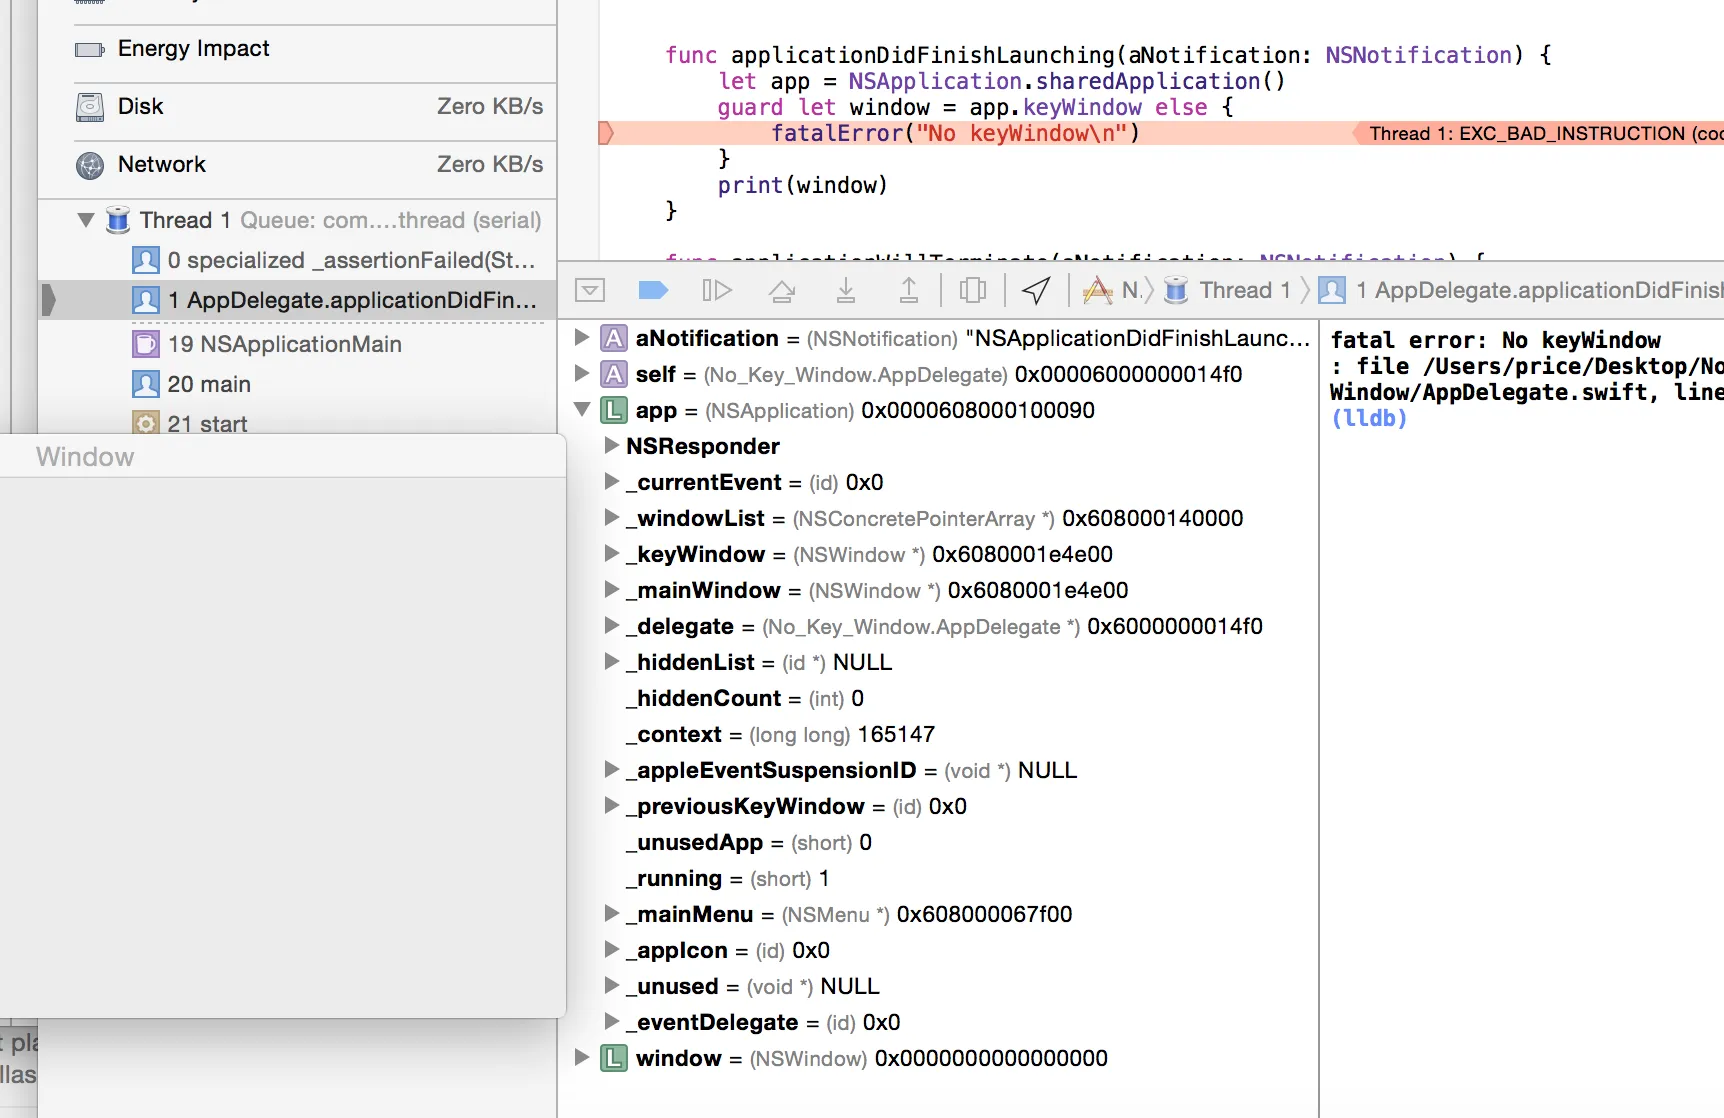Expand the _keyWindow member

[611, 554]
